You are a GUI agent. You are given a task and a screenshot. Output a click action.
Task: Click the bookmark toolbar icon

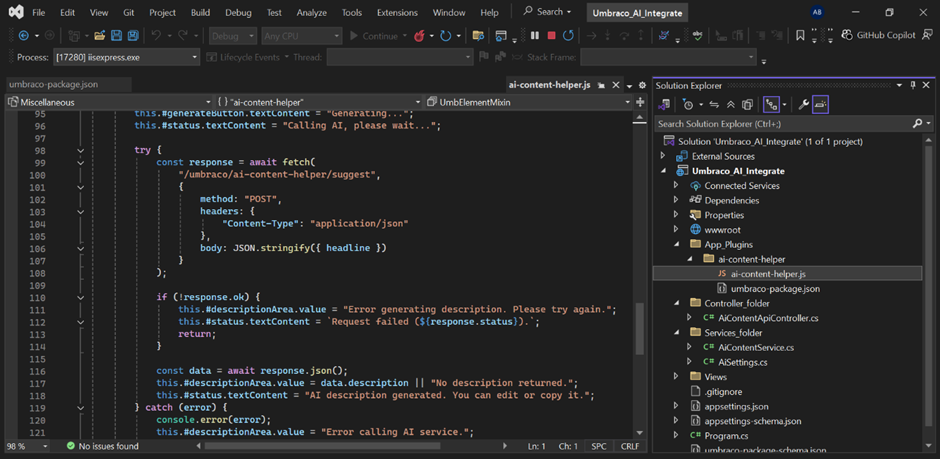[799, 36]
